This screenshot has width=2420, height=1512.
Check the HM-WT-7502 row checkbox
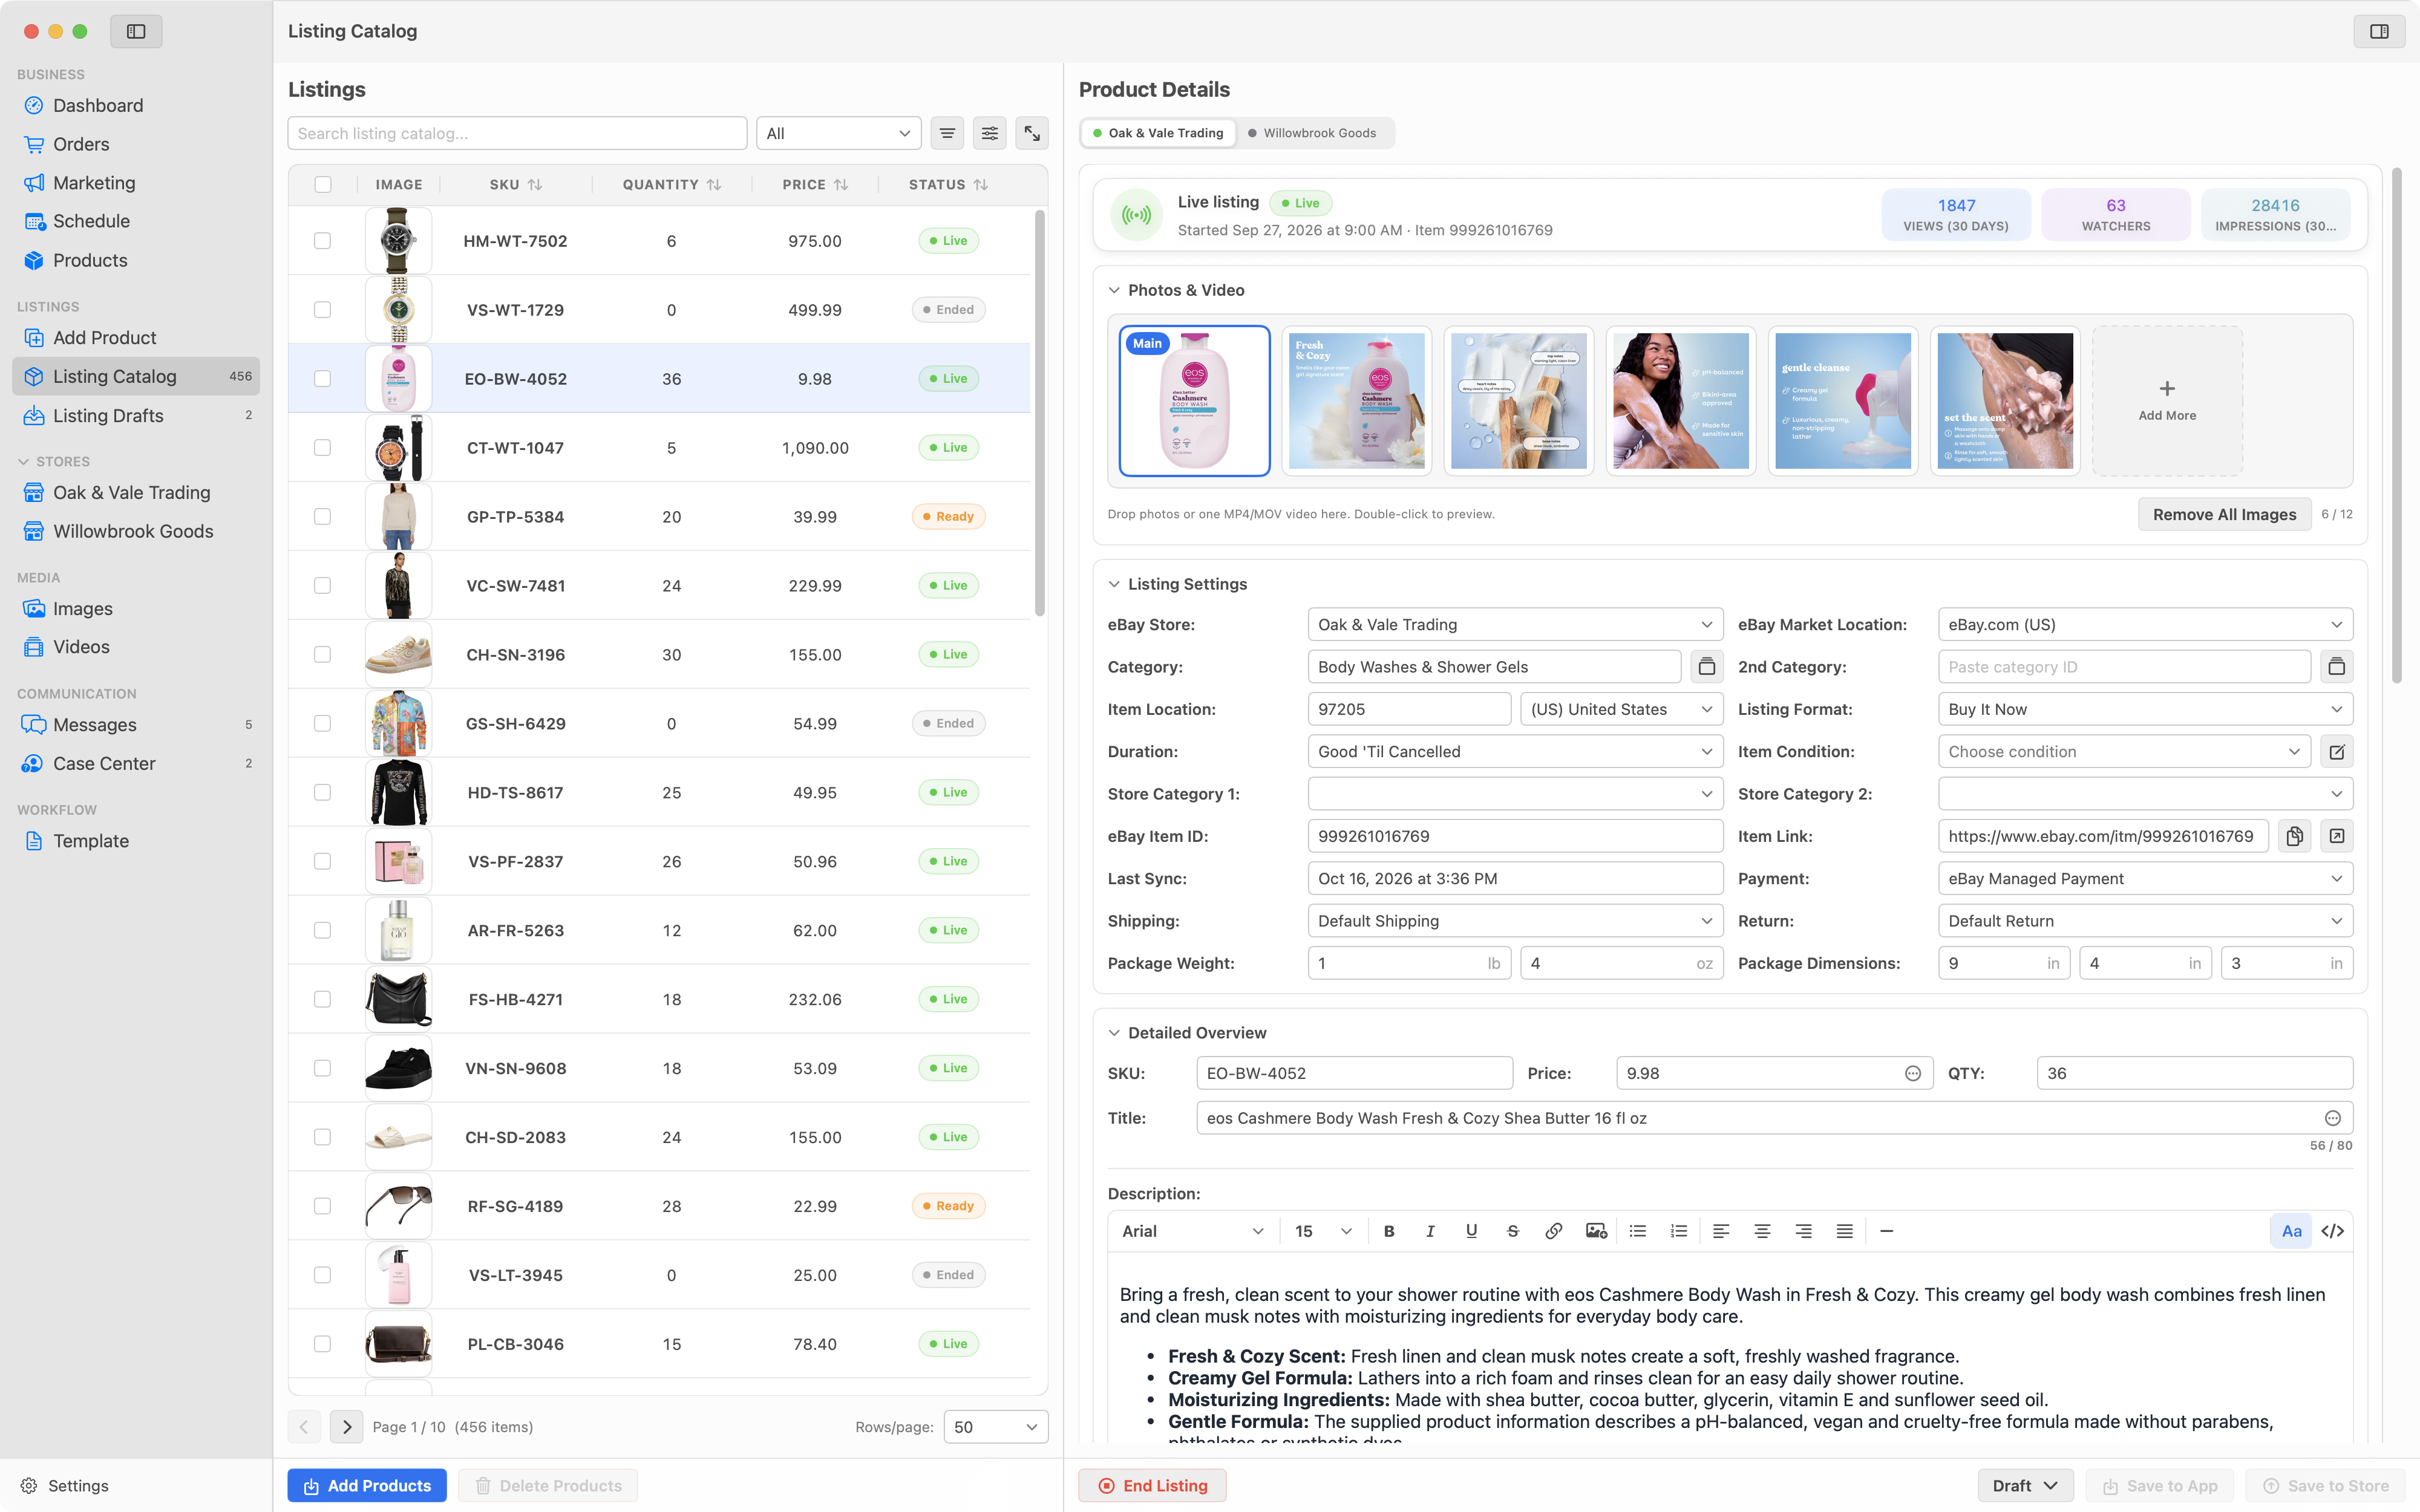pos(322,241)
